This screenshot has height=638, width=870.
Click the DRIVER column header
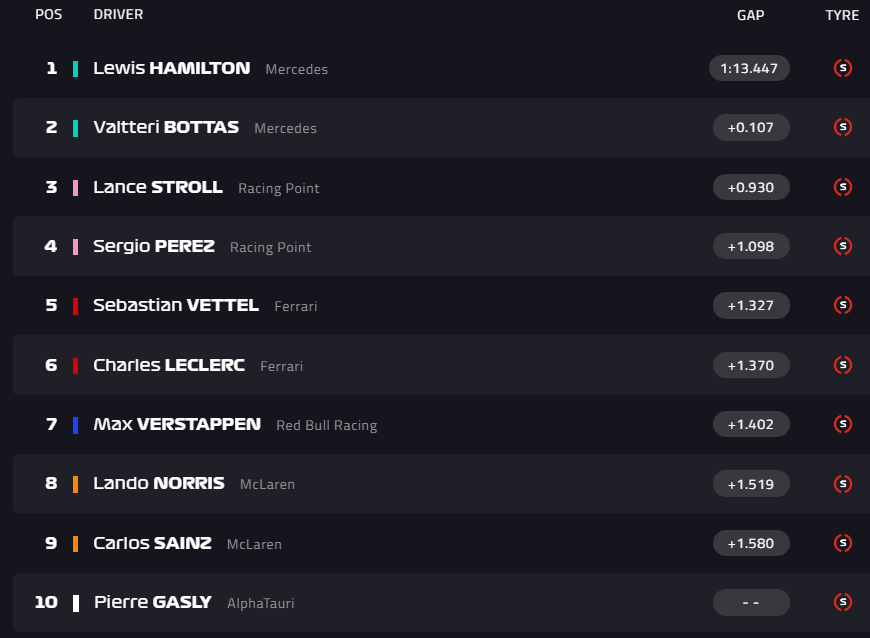click(x=118, y=15)
